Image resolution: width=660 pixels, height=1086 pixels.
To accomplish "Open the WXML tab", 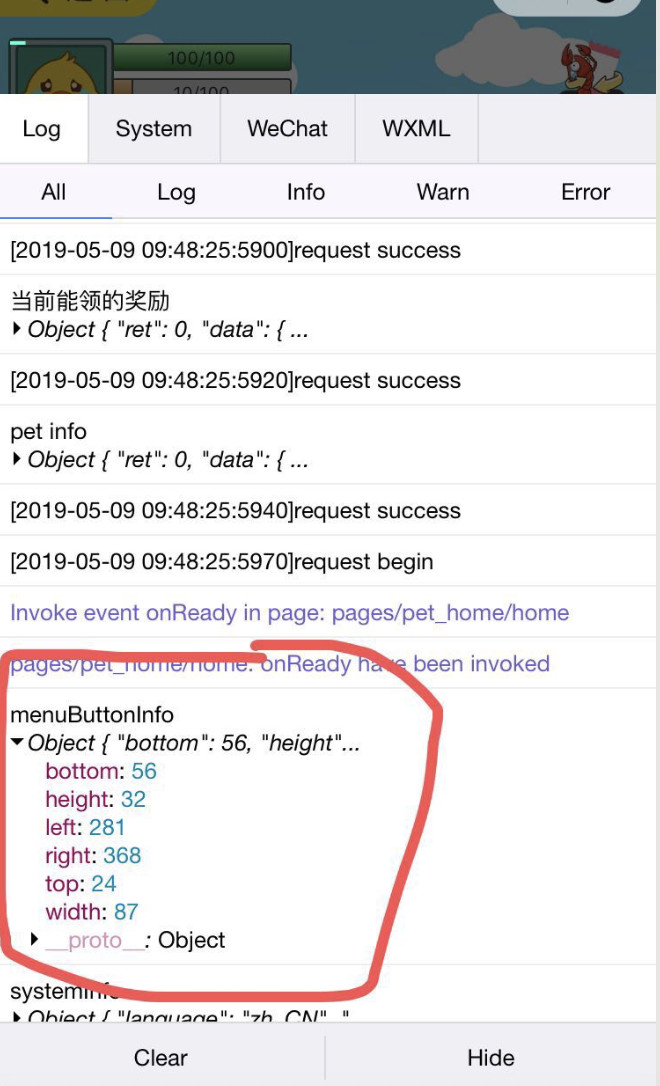I will tap(416, 129).
